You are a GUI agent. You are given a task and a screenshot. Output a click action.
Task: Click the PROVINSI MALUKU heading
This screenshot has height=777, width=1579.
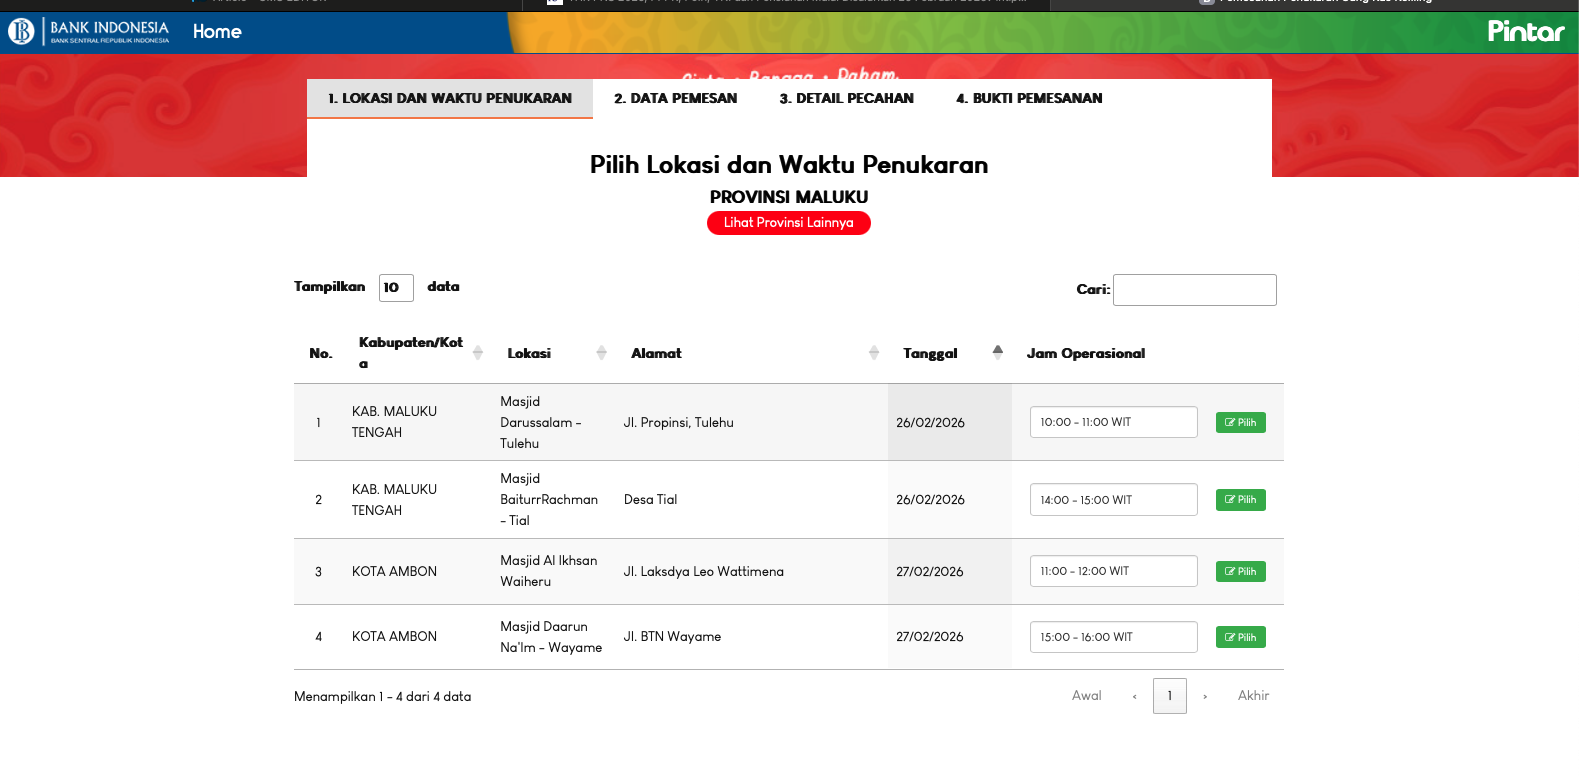pos(789,197)
